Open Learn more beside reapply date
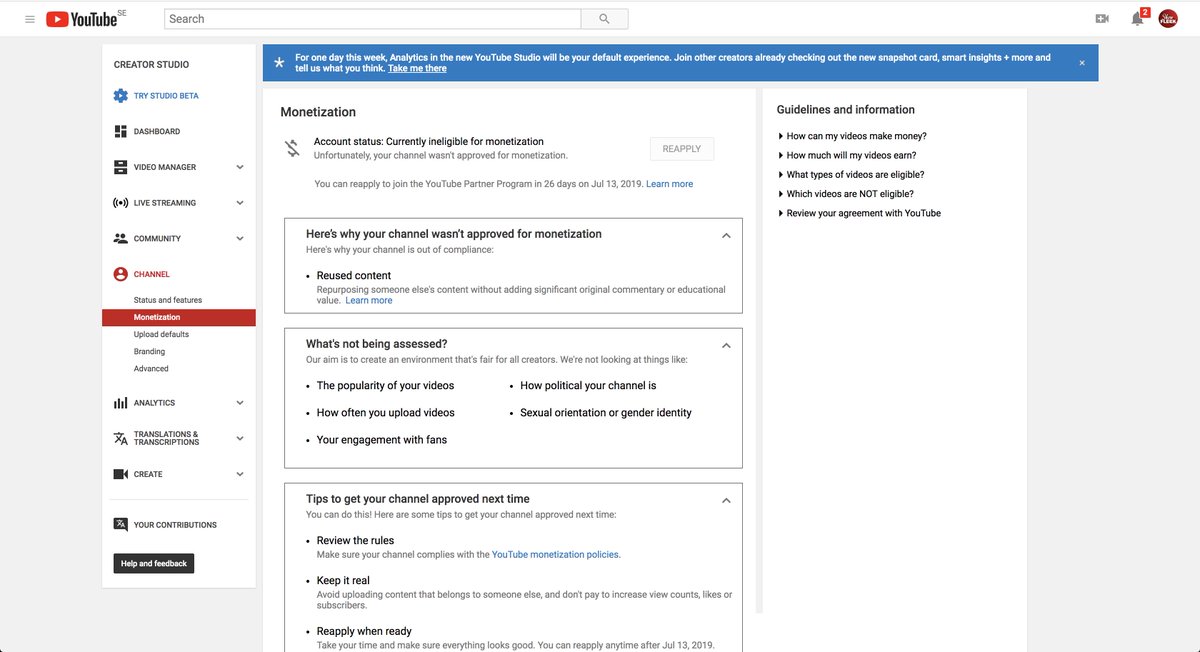 [x=669, y=184]
